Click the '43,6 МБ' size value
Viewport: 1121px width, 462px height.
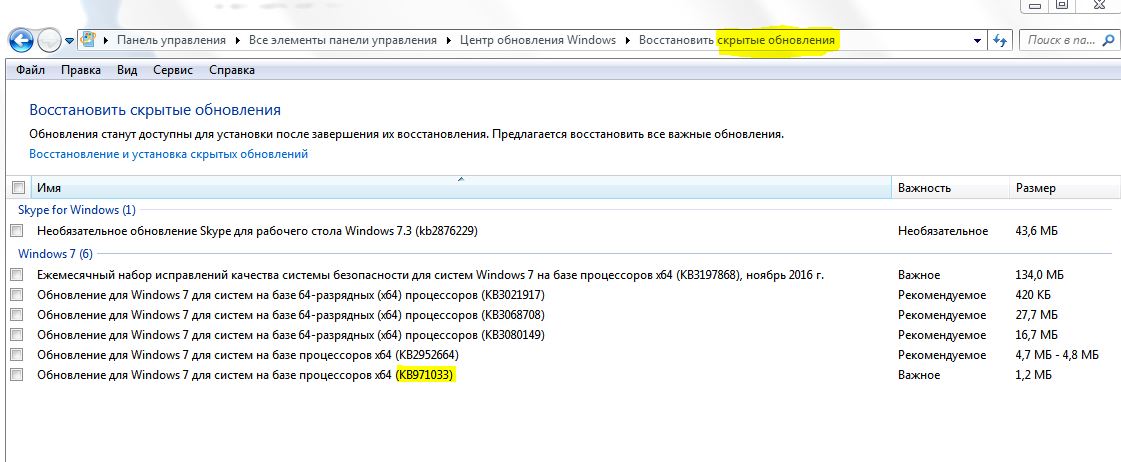tap(1037, 231)
